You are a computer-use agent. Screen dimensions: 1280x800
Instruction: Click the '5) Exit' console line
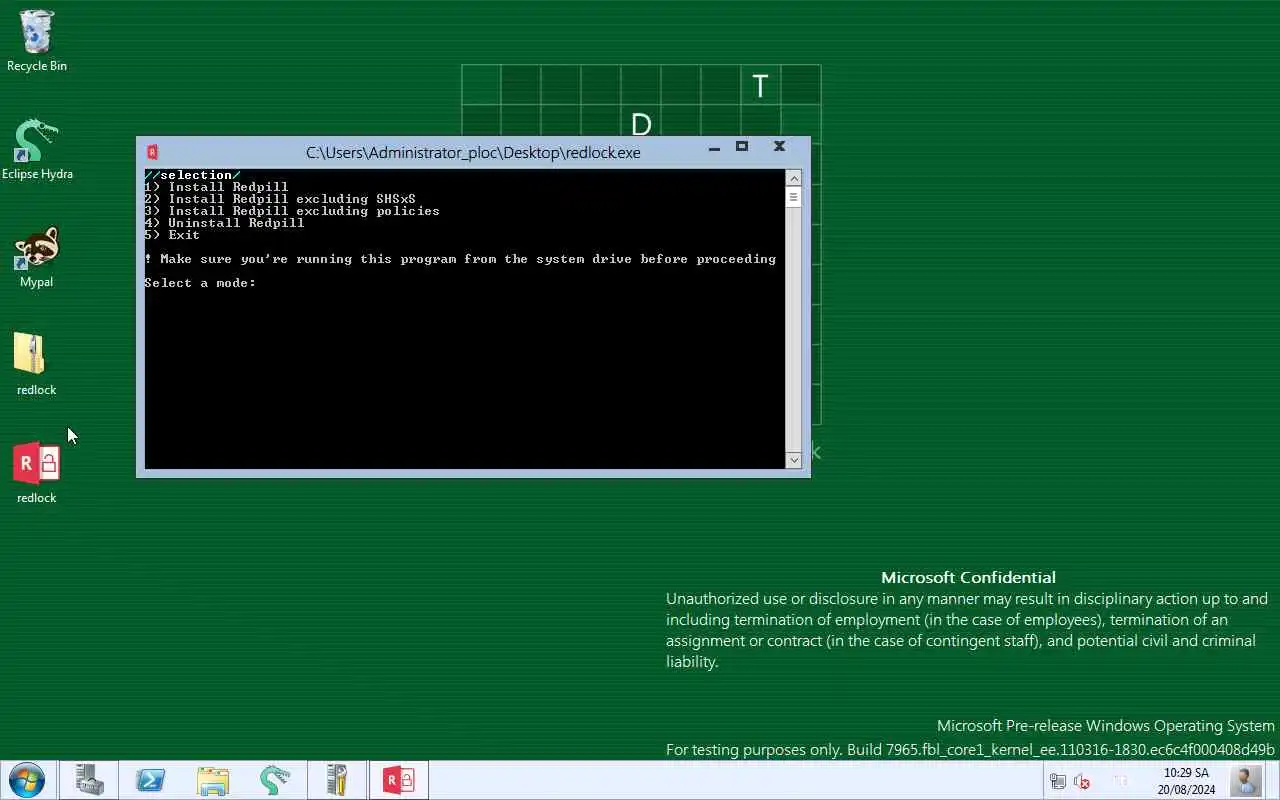click(x=172, y=235)
